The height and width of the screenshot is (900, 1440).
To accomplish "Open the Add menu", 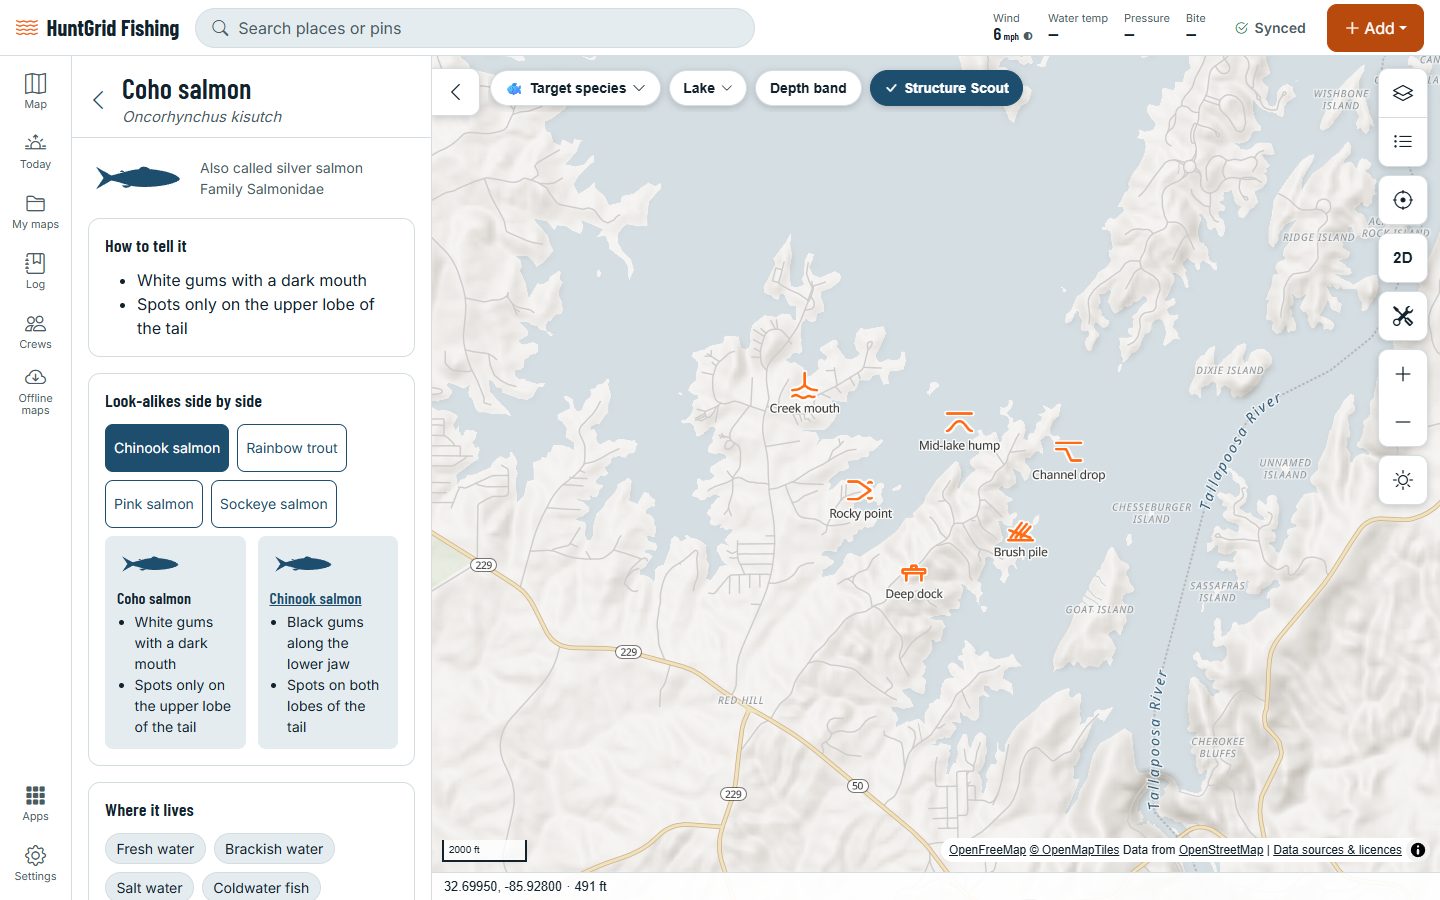I will point(1375,28).
